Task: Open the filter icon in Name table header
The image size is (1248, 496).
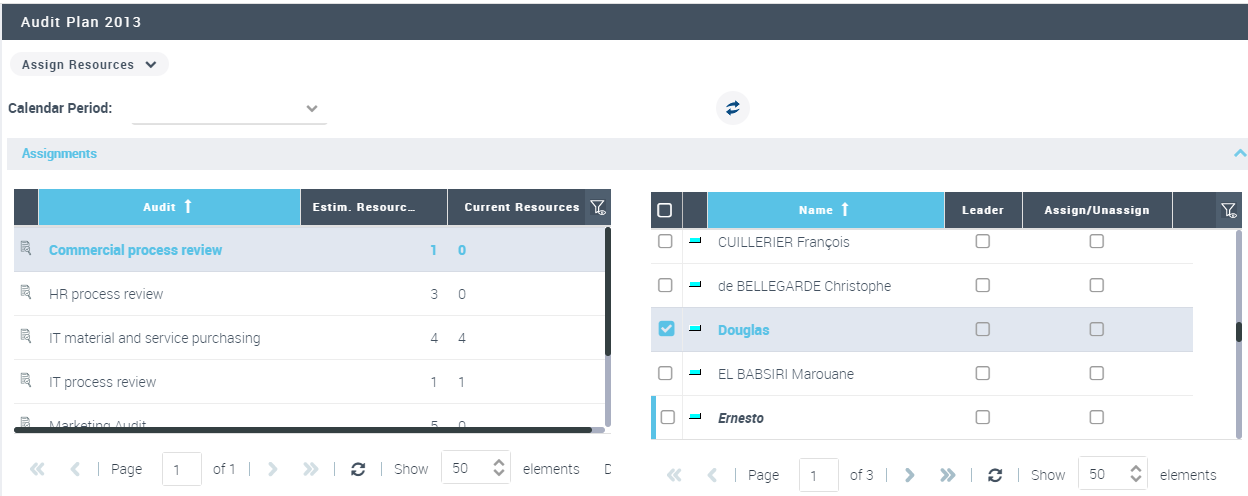Action: [x=1229, y=211]
